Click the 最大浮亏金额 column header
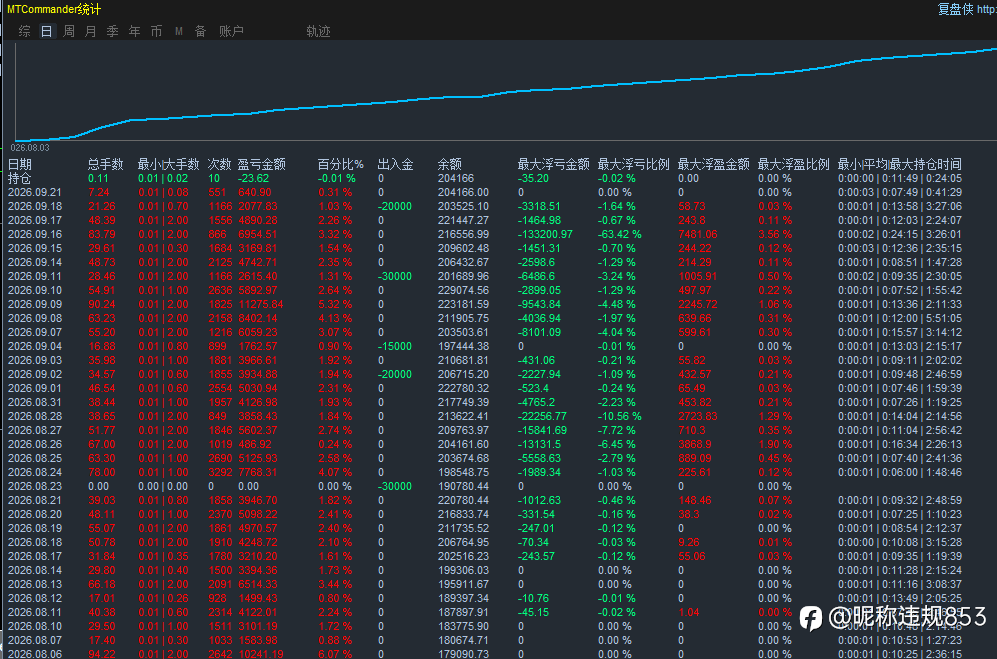Viewport: 997px width, 659px height. point(553,164)
